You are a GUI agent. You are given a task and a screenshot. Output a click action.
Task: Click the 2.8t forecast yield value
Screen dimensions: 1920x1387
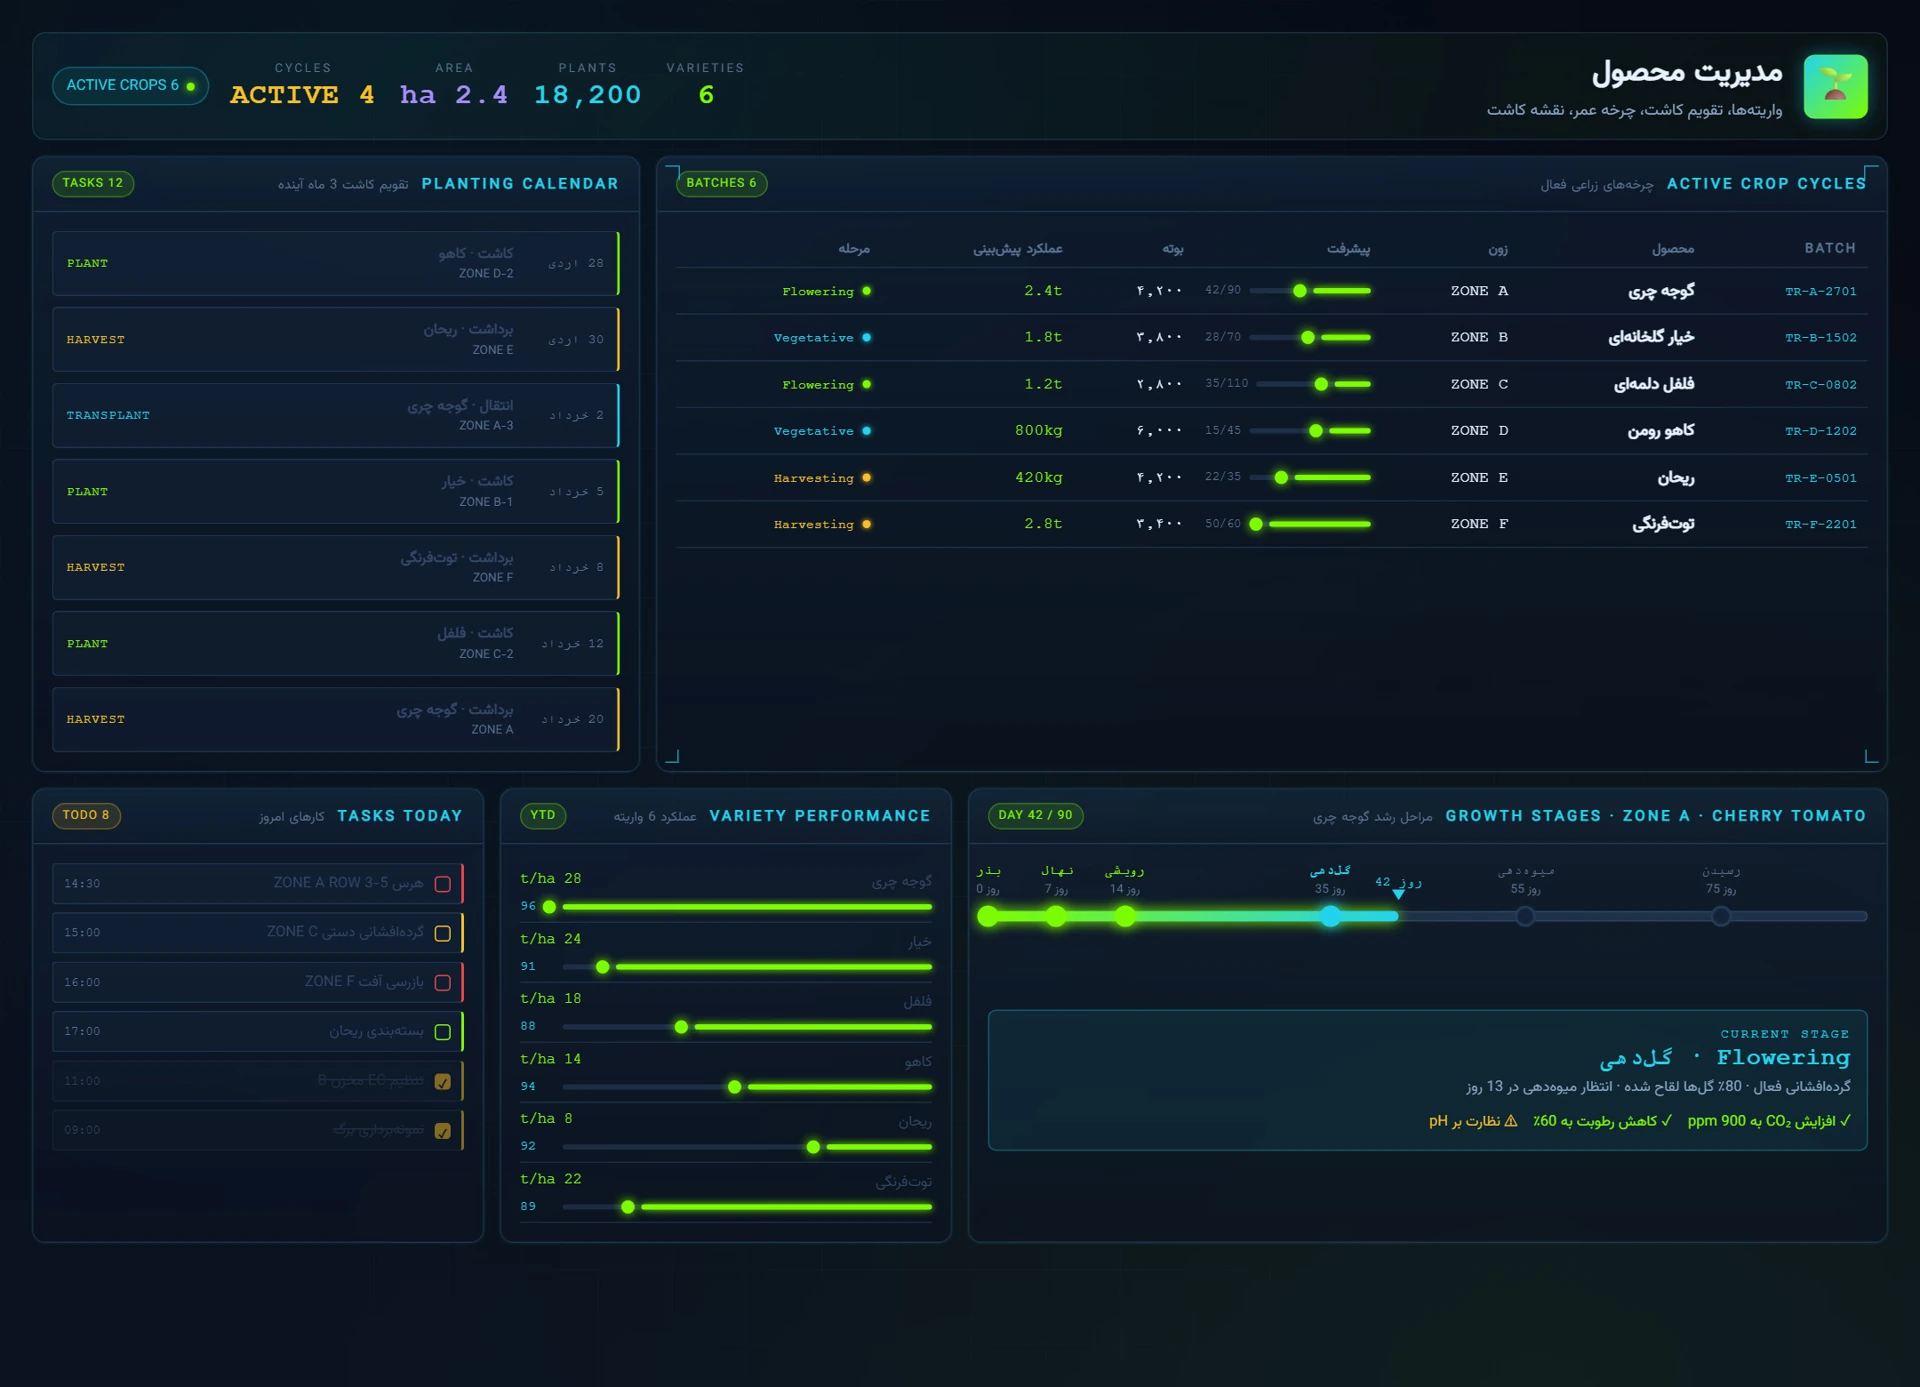[1043, 524]
